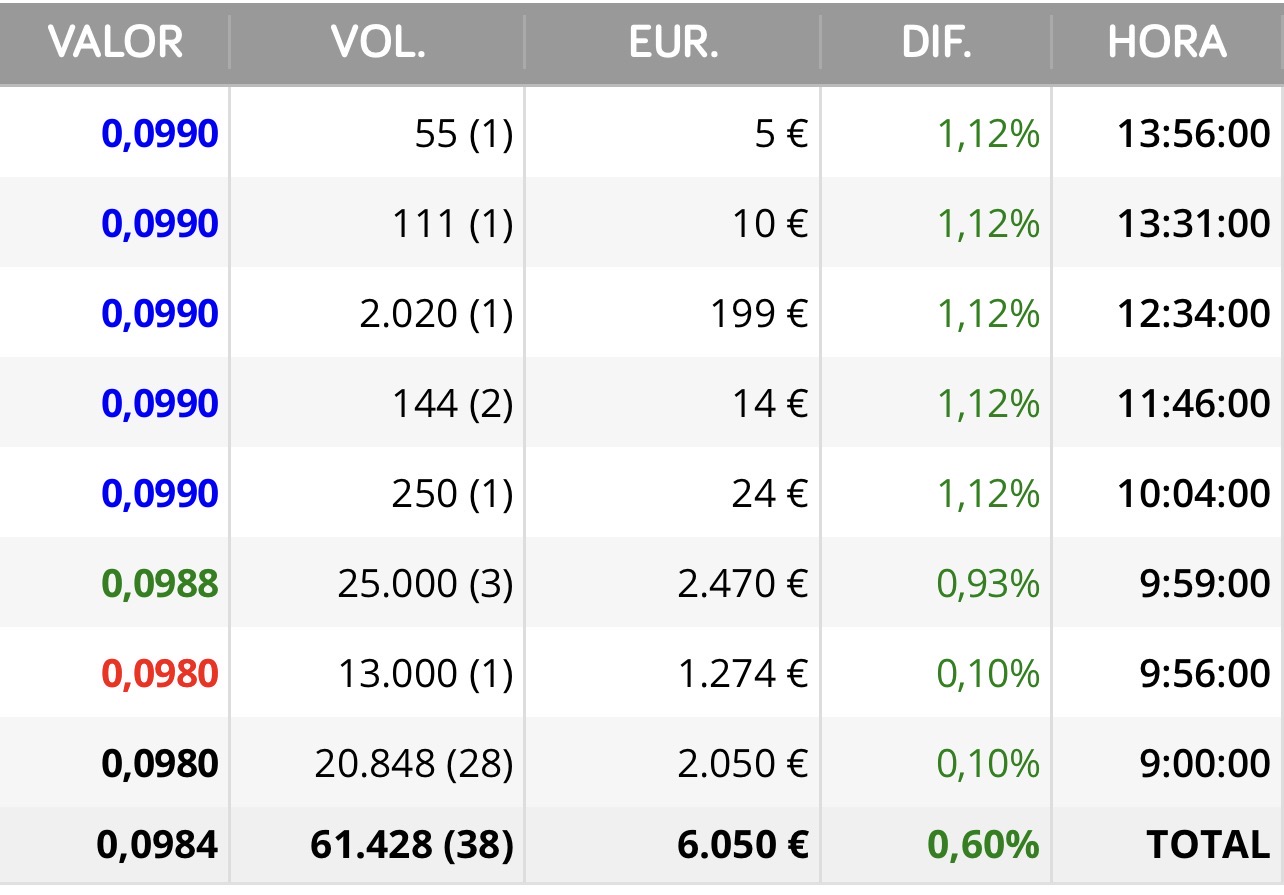The height and width of the screenshot is (895, 1284).
Task: Click the DIF. column header
Action: click(936, 42)
